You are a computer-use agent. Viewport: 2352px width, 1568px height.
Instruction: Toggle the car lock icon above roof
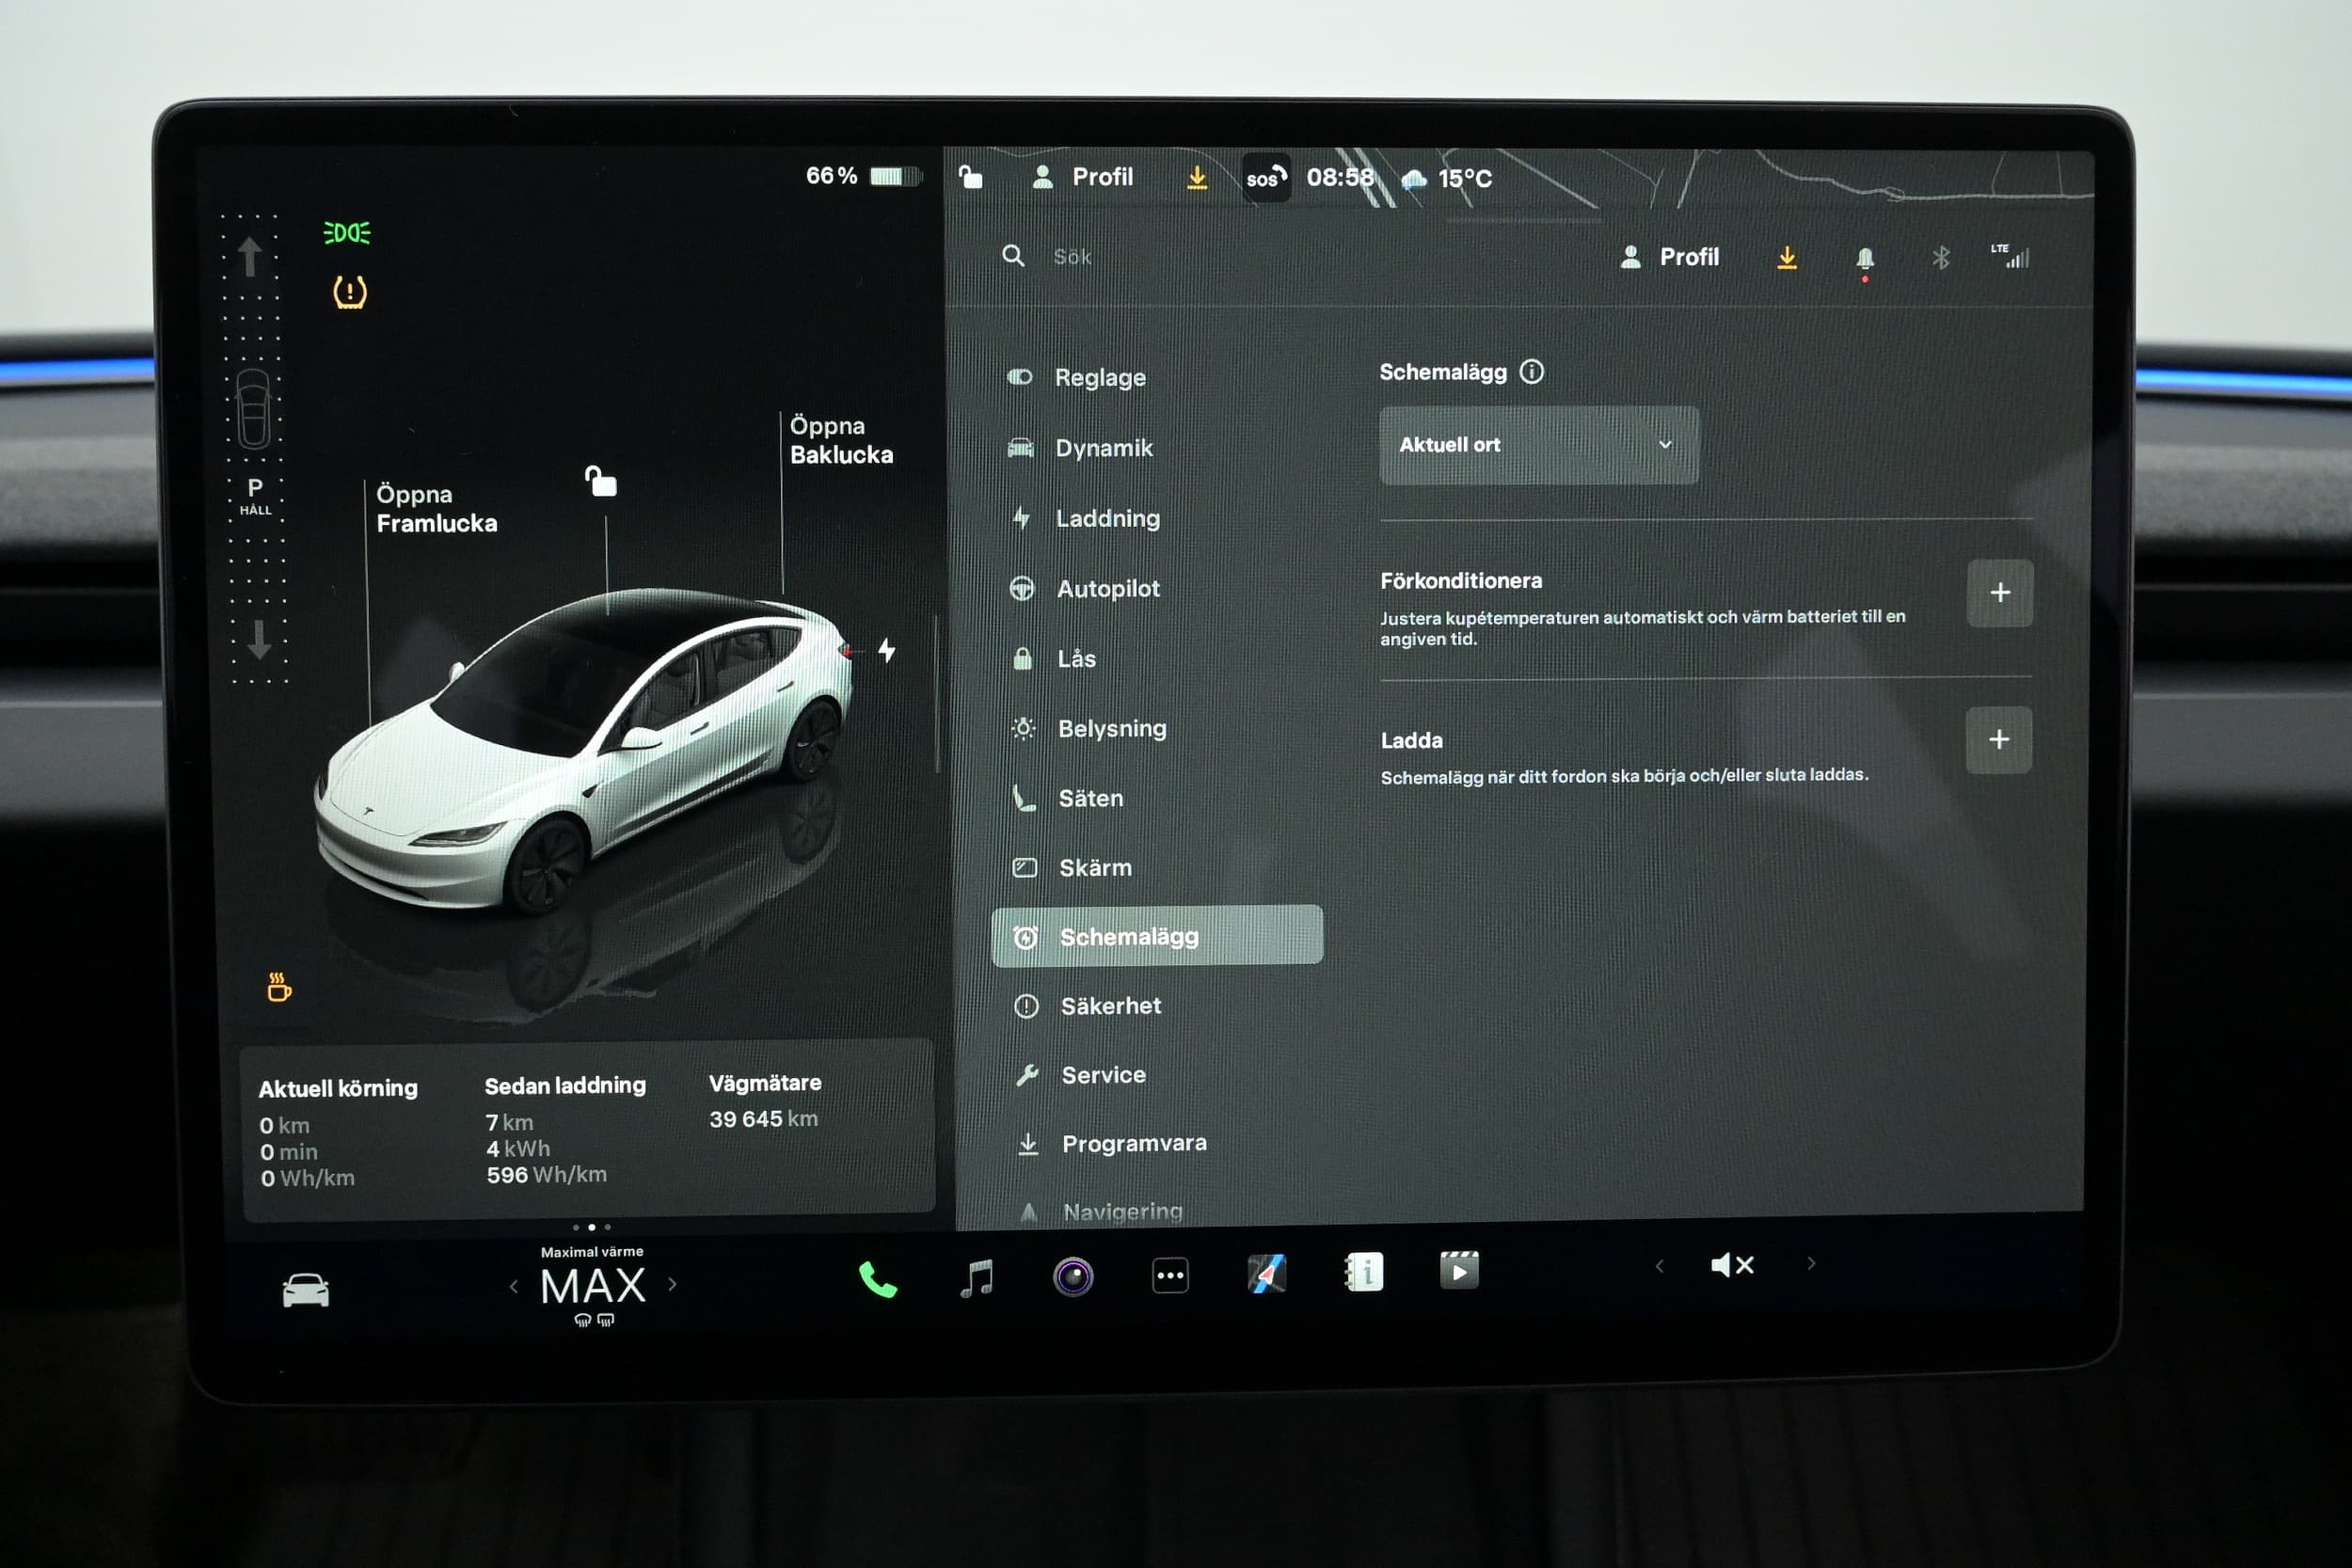point(601,482)
